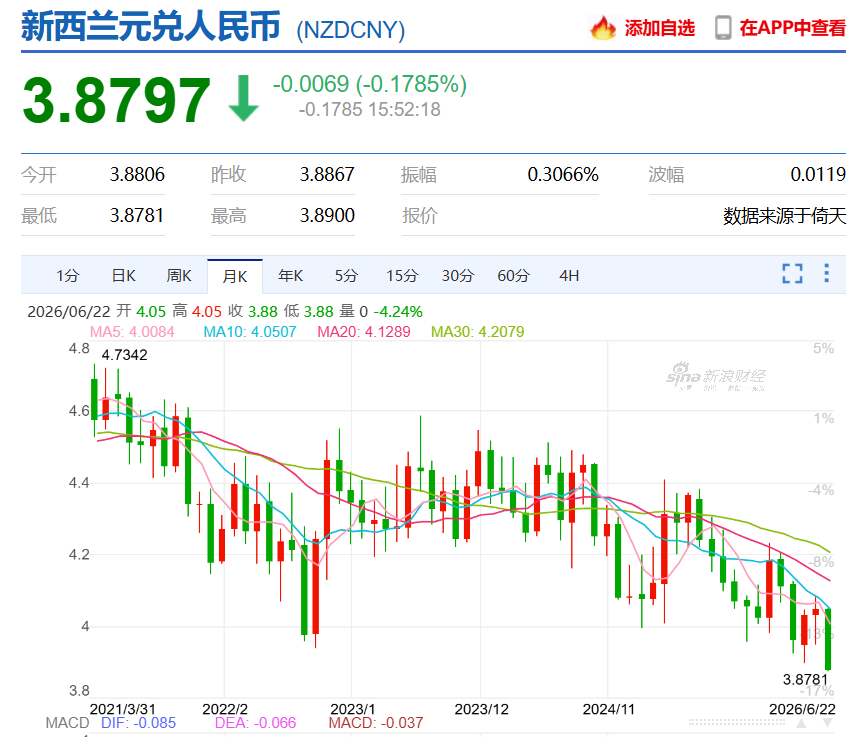Switch to the 4H chart tab
This screenshot has height=737, width=857.
(569, 276)
